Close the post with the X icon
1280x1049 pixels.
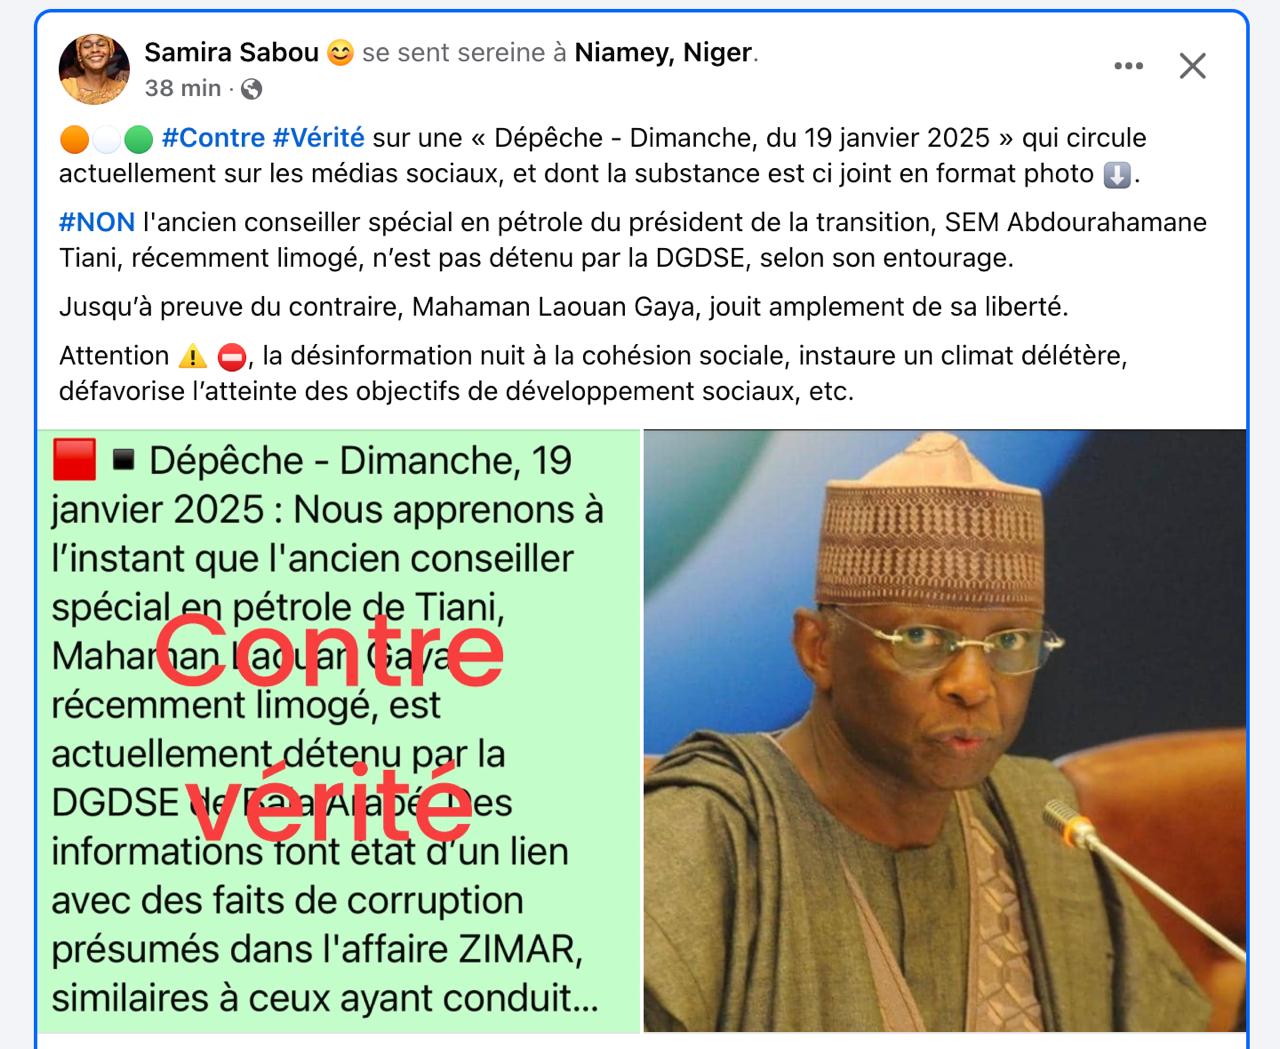[1192, 66]
